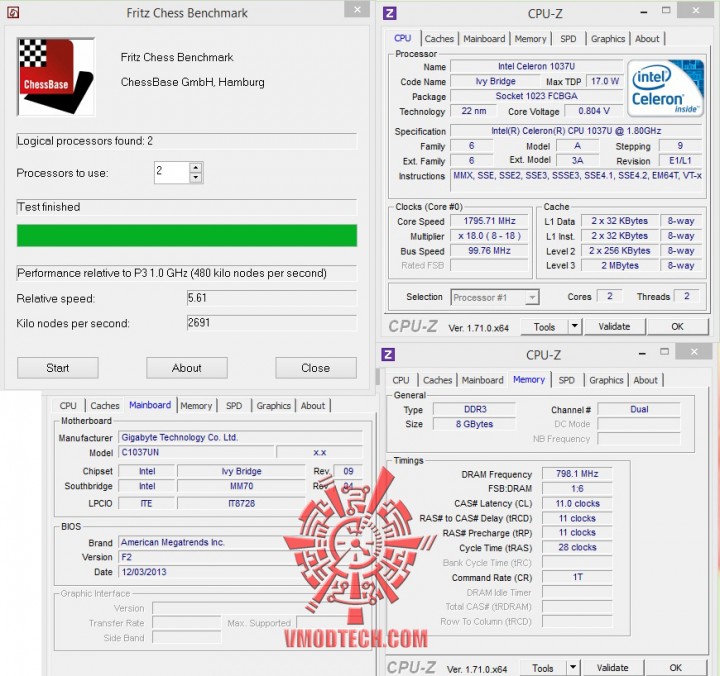Click Validate in top CPU-Z window
720x676 pixels.
coord(614,327)
